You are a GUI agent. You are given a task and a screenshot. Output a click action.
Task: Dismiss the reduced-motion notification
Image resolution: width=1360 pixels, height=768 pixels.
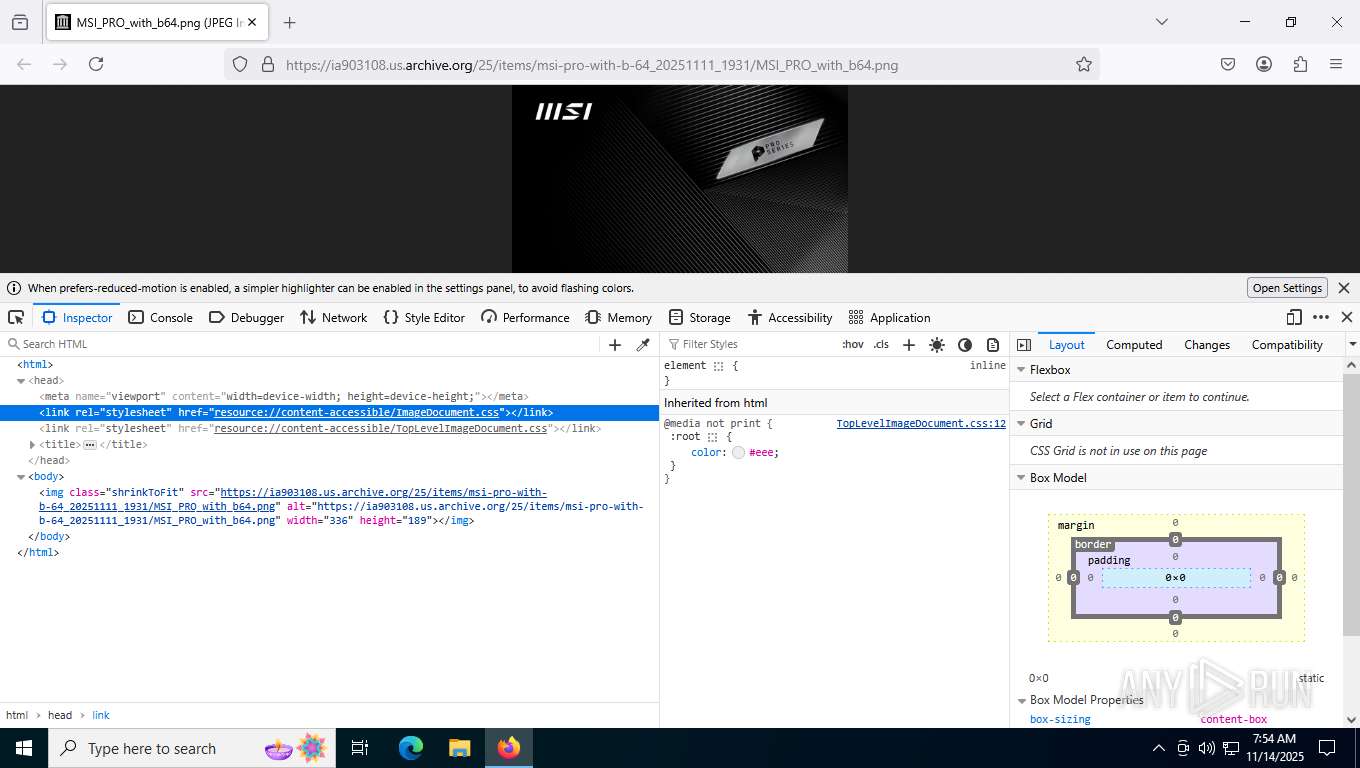point(1344,288)
